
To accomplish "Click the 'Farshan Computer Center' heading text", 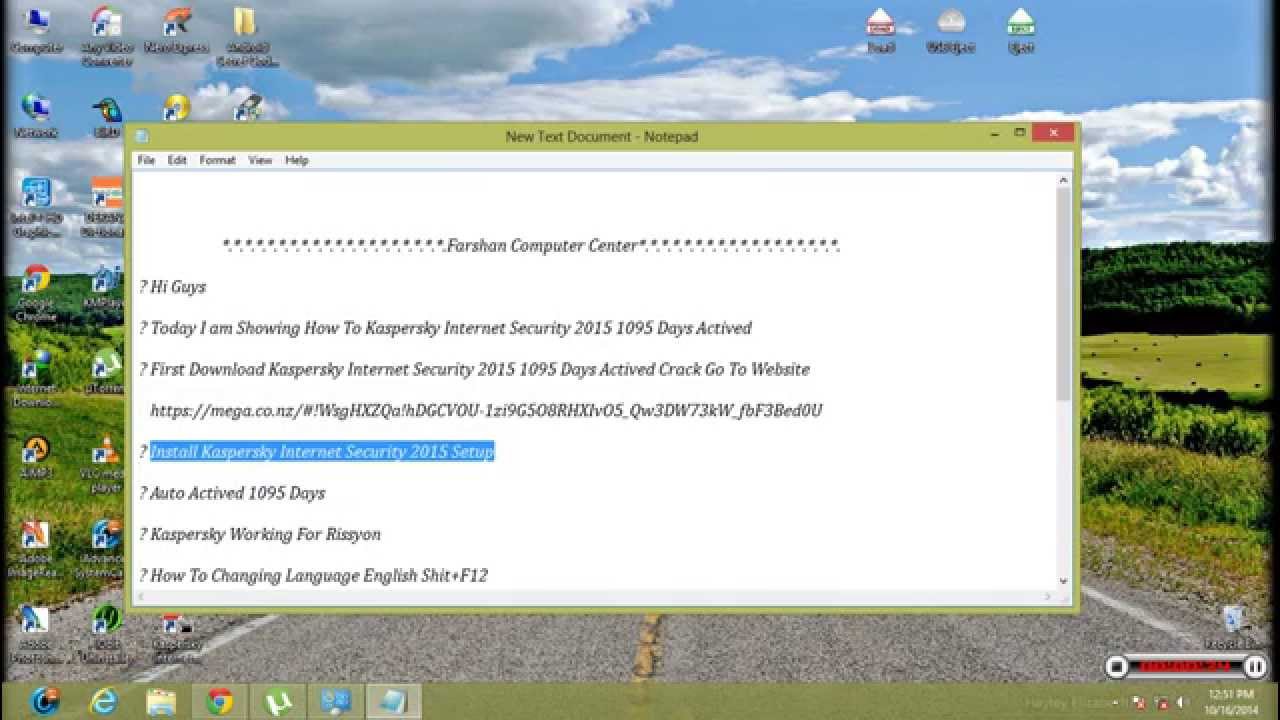I will pyautogui.click(x=542, y=246).
